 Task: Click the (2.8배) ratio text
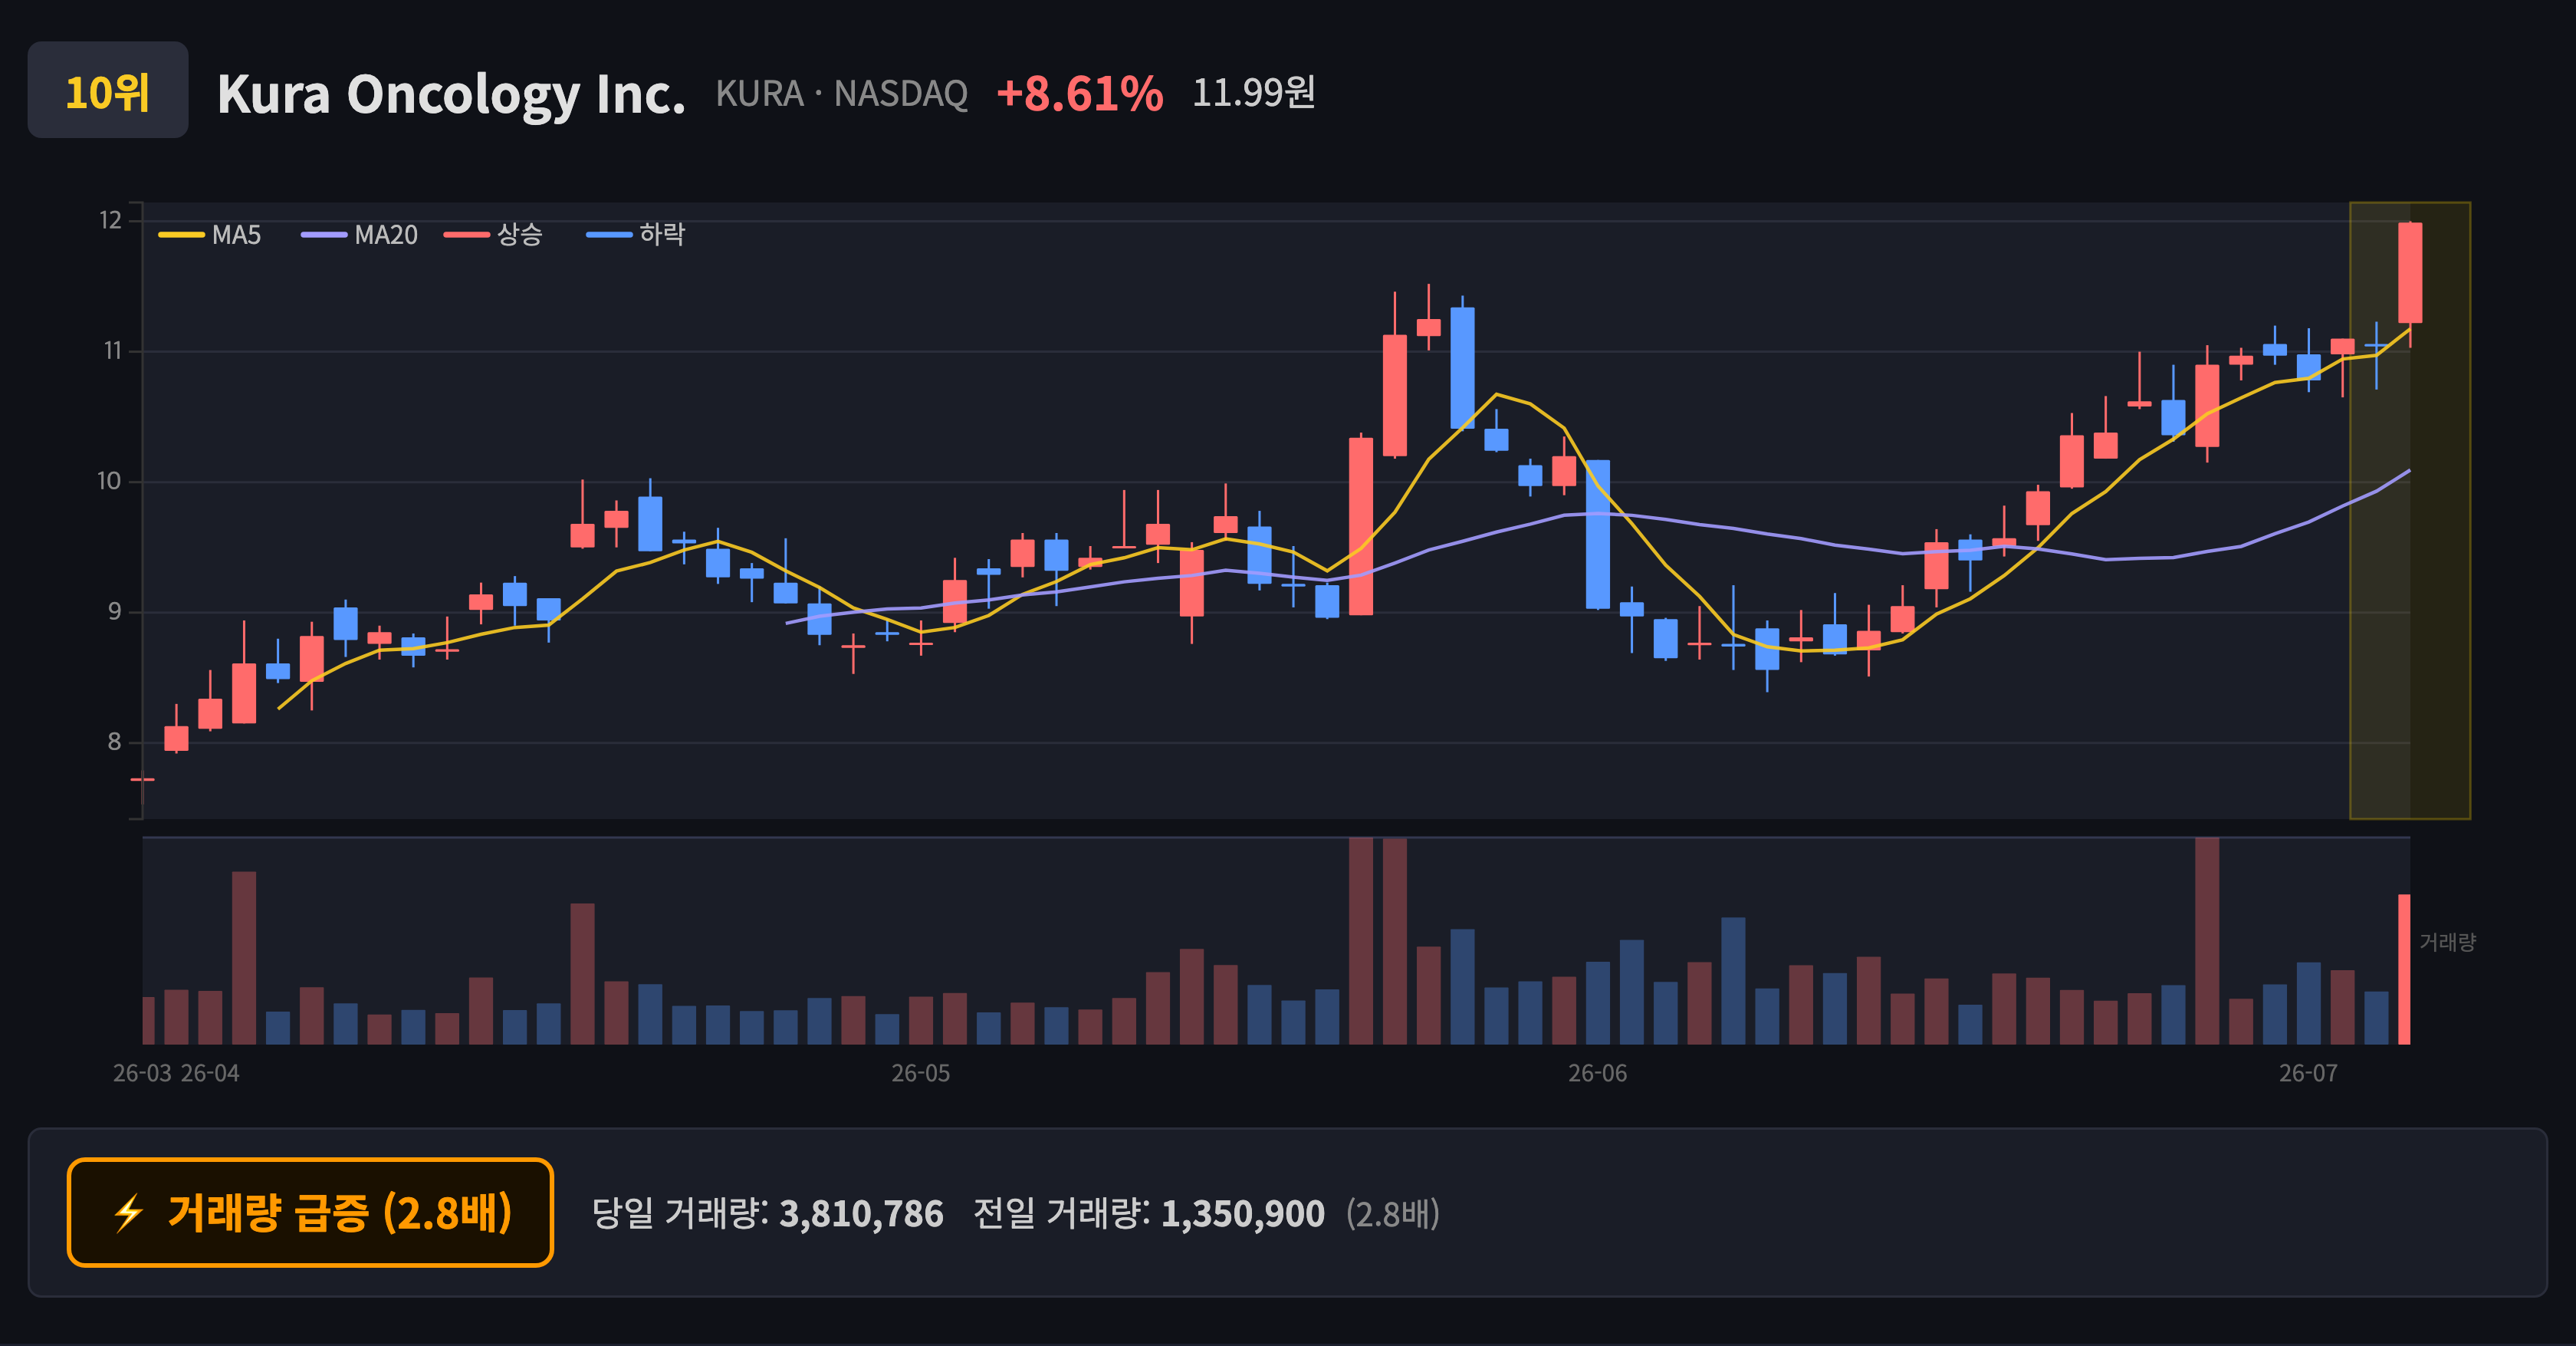point(1393,1214)
